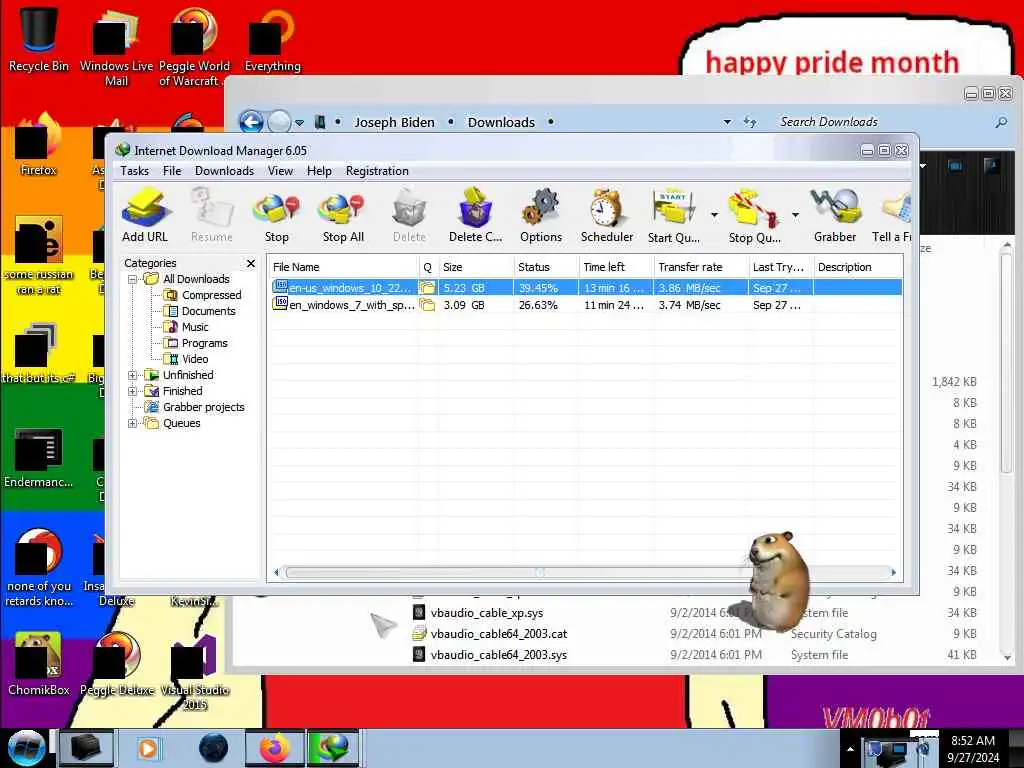Open the File menu

click(x=172, y=171)
